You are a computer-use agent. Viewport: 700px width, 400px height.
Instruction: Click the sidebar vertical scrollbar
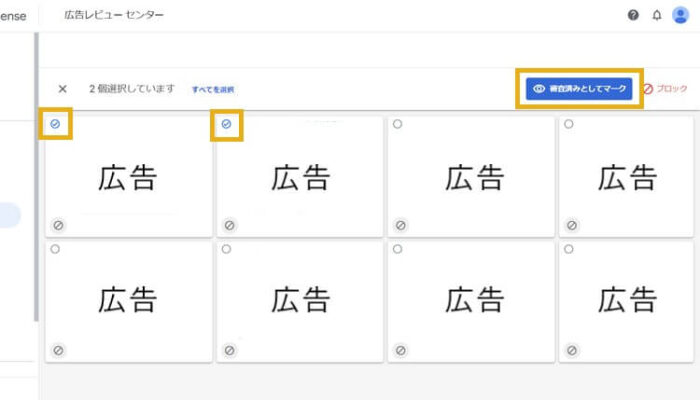point(36,176)
